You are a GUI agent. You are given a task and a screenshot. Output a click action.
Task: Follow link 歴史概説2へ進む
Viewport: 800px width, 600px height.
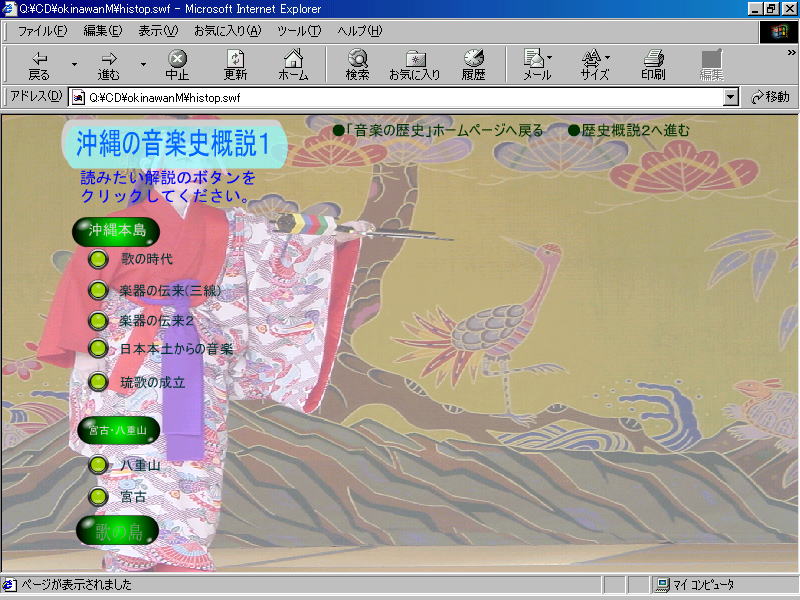coord(629,131)
